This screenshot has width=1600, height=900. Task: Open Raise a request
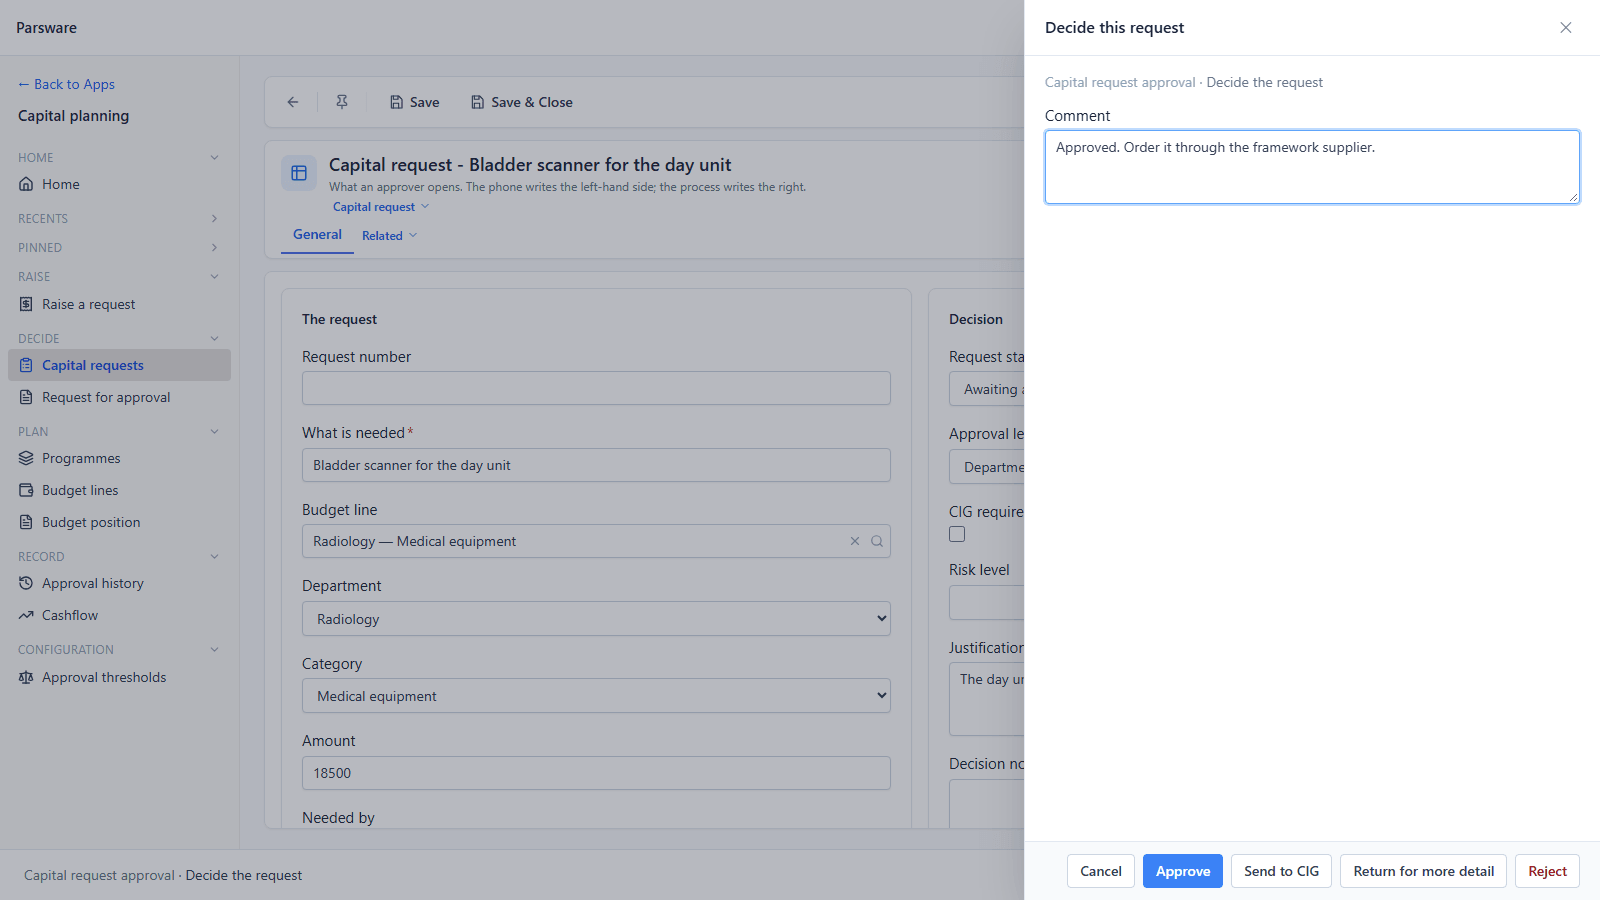[119, 304]
